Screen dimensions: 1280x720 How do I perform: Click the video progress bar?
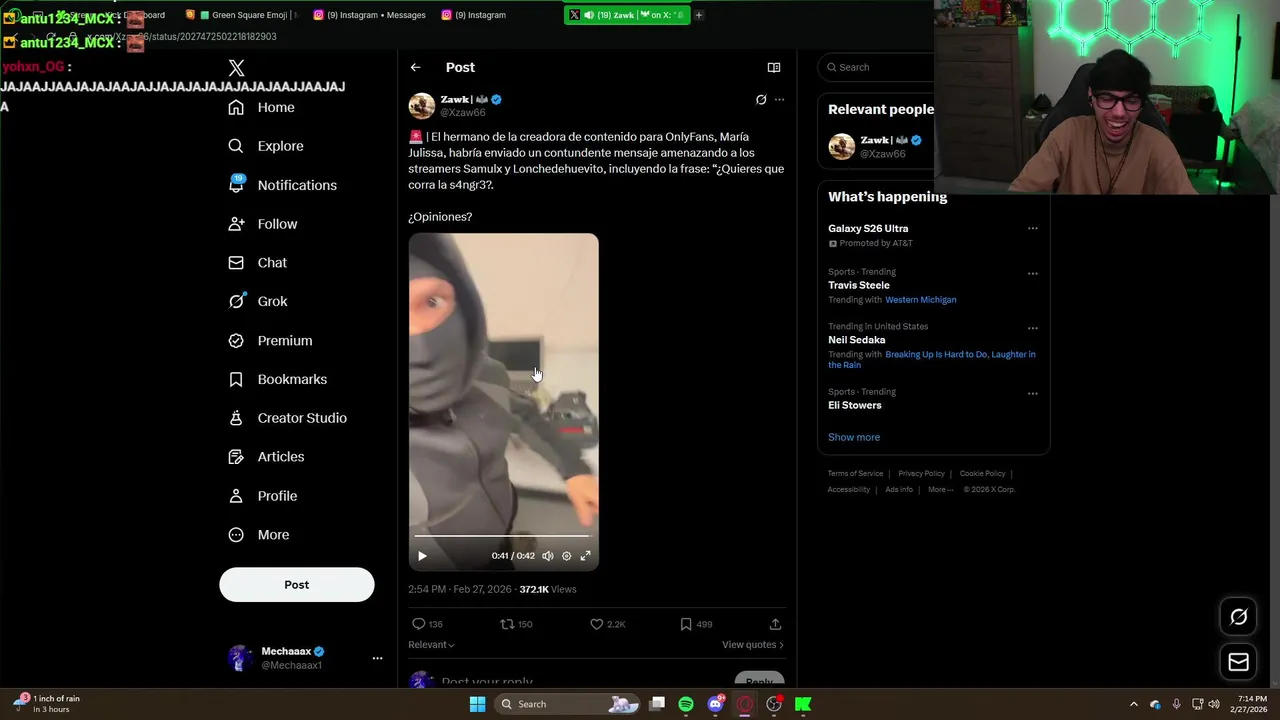coord(503,537)
